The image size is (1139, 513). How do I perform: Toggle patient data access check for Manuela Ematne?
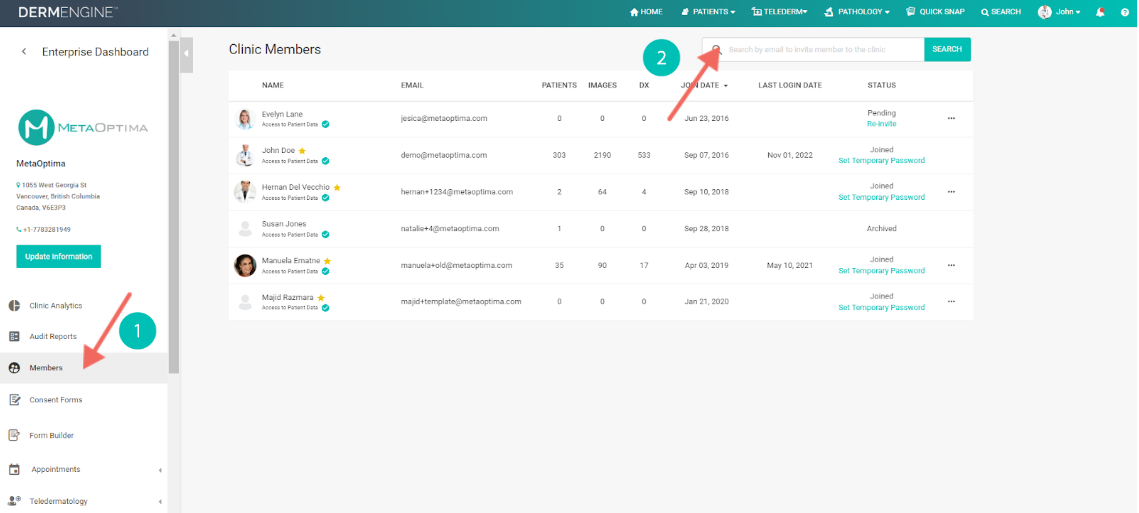(325, 271)
